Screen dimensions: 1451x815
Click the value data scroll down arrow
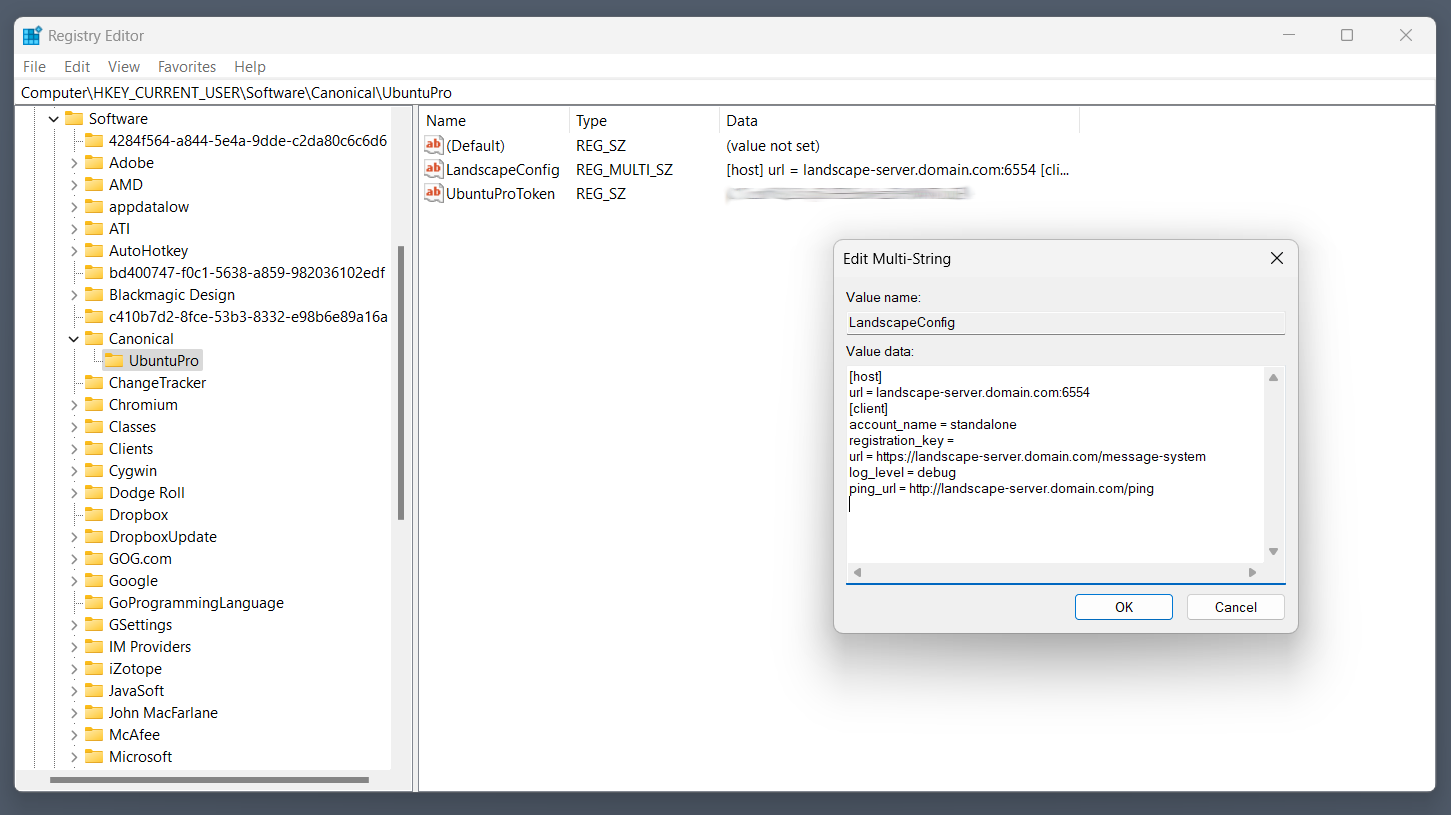click(1274, 552)
